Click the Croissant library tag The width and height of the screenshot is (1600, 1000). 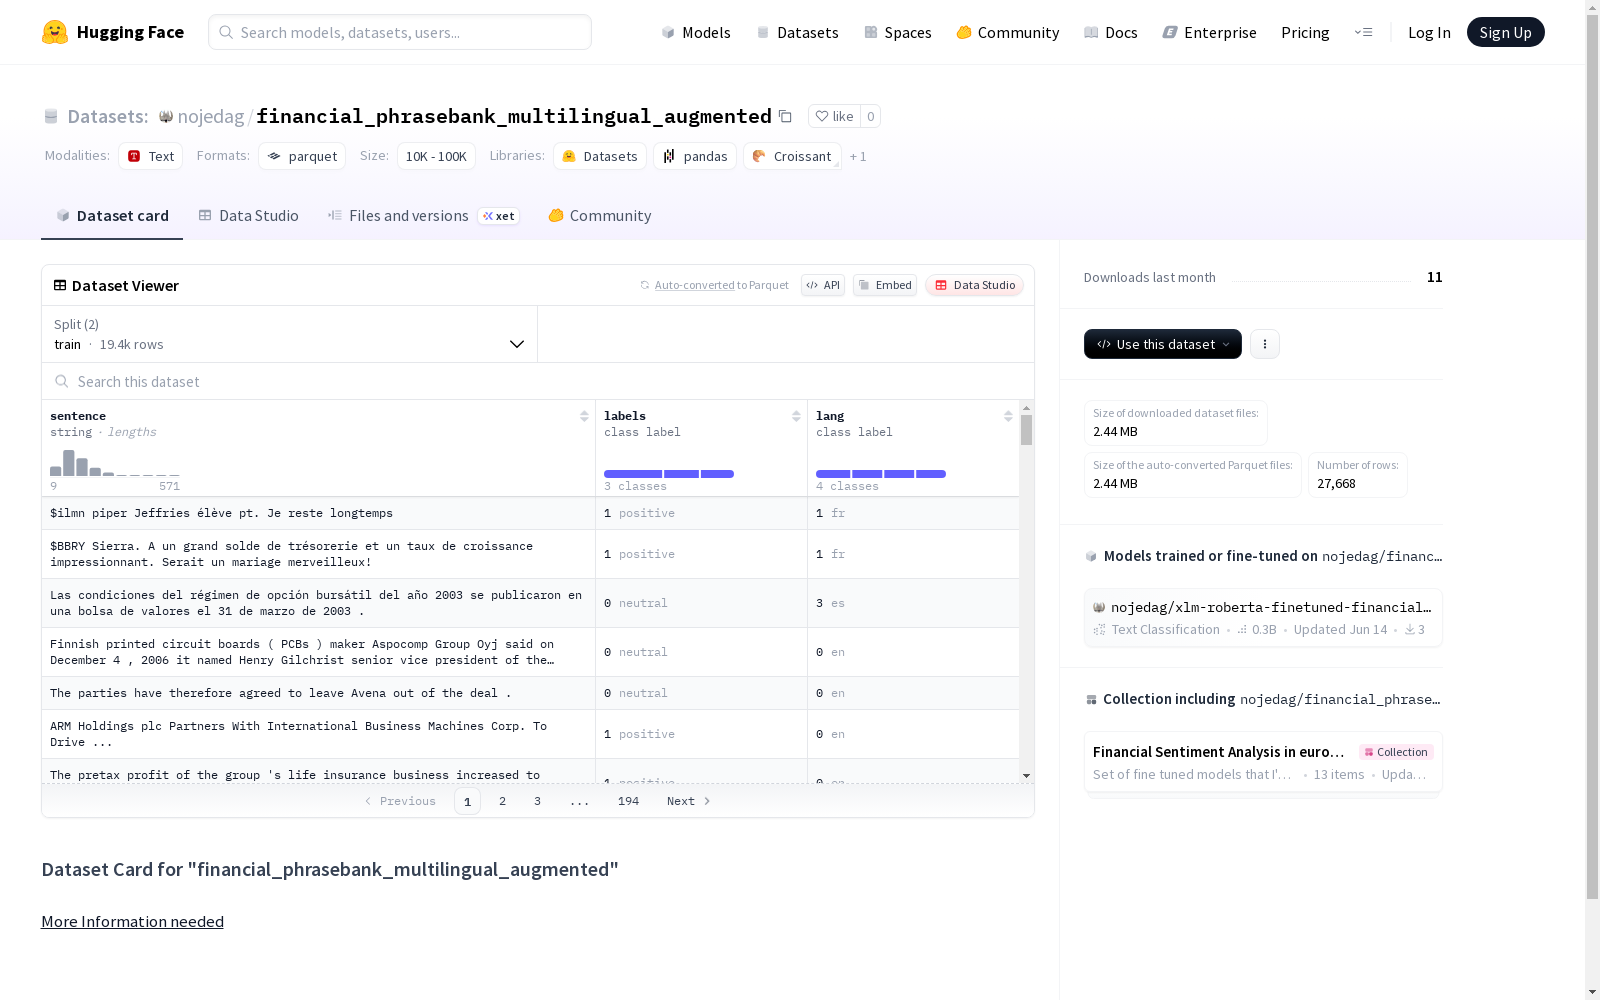[x=792, y=156]
